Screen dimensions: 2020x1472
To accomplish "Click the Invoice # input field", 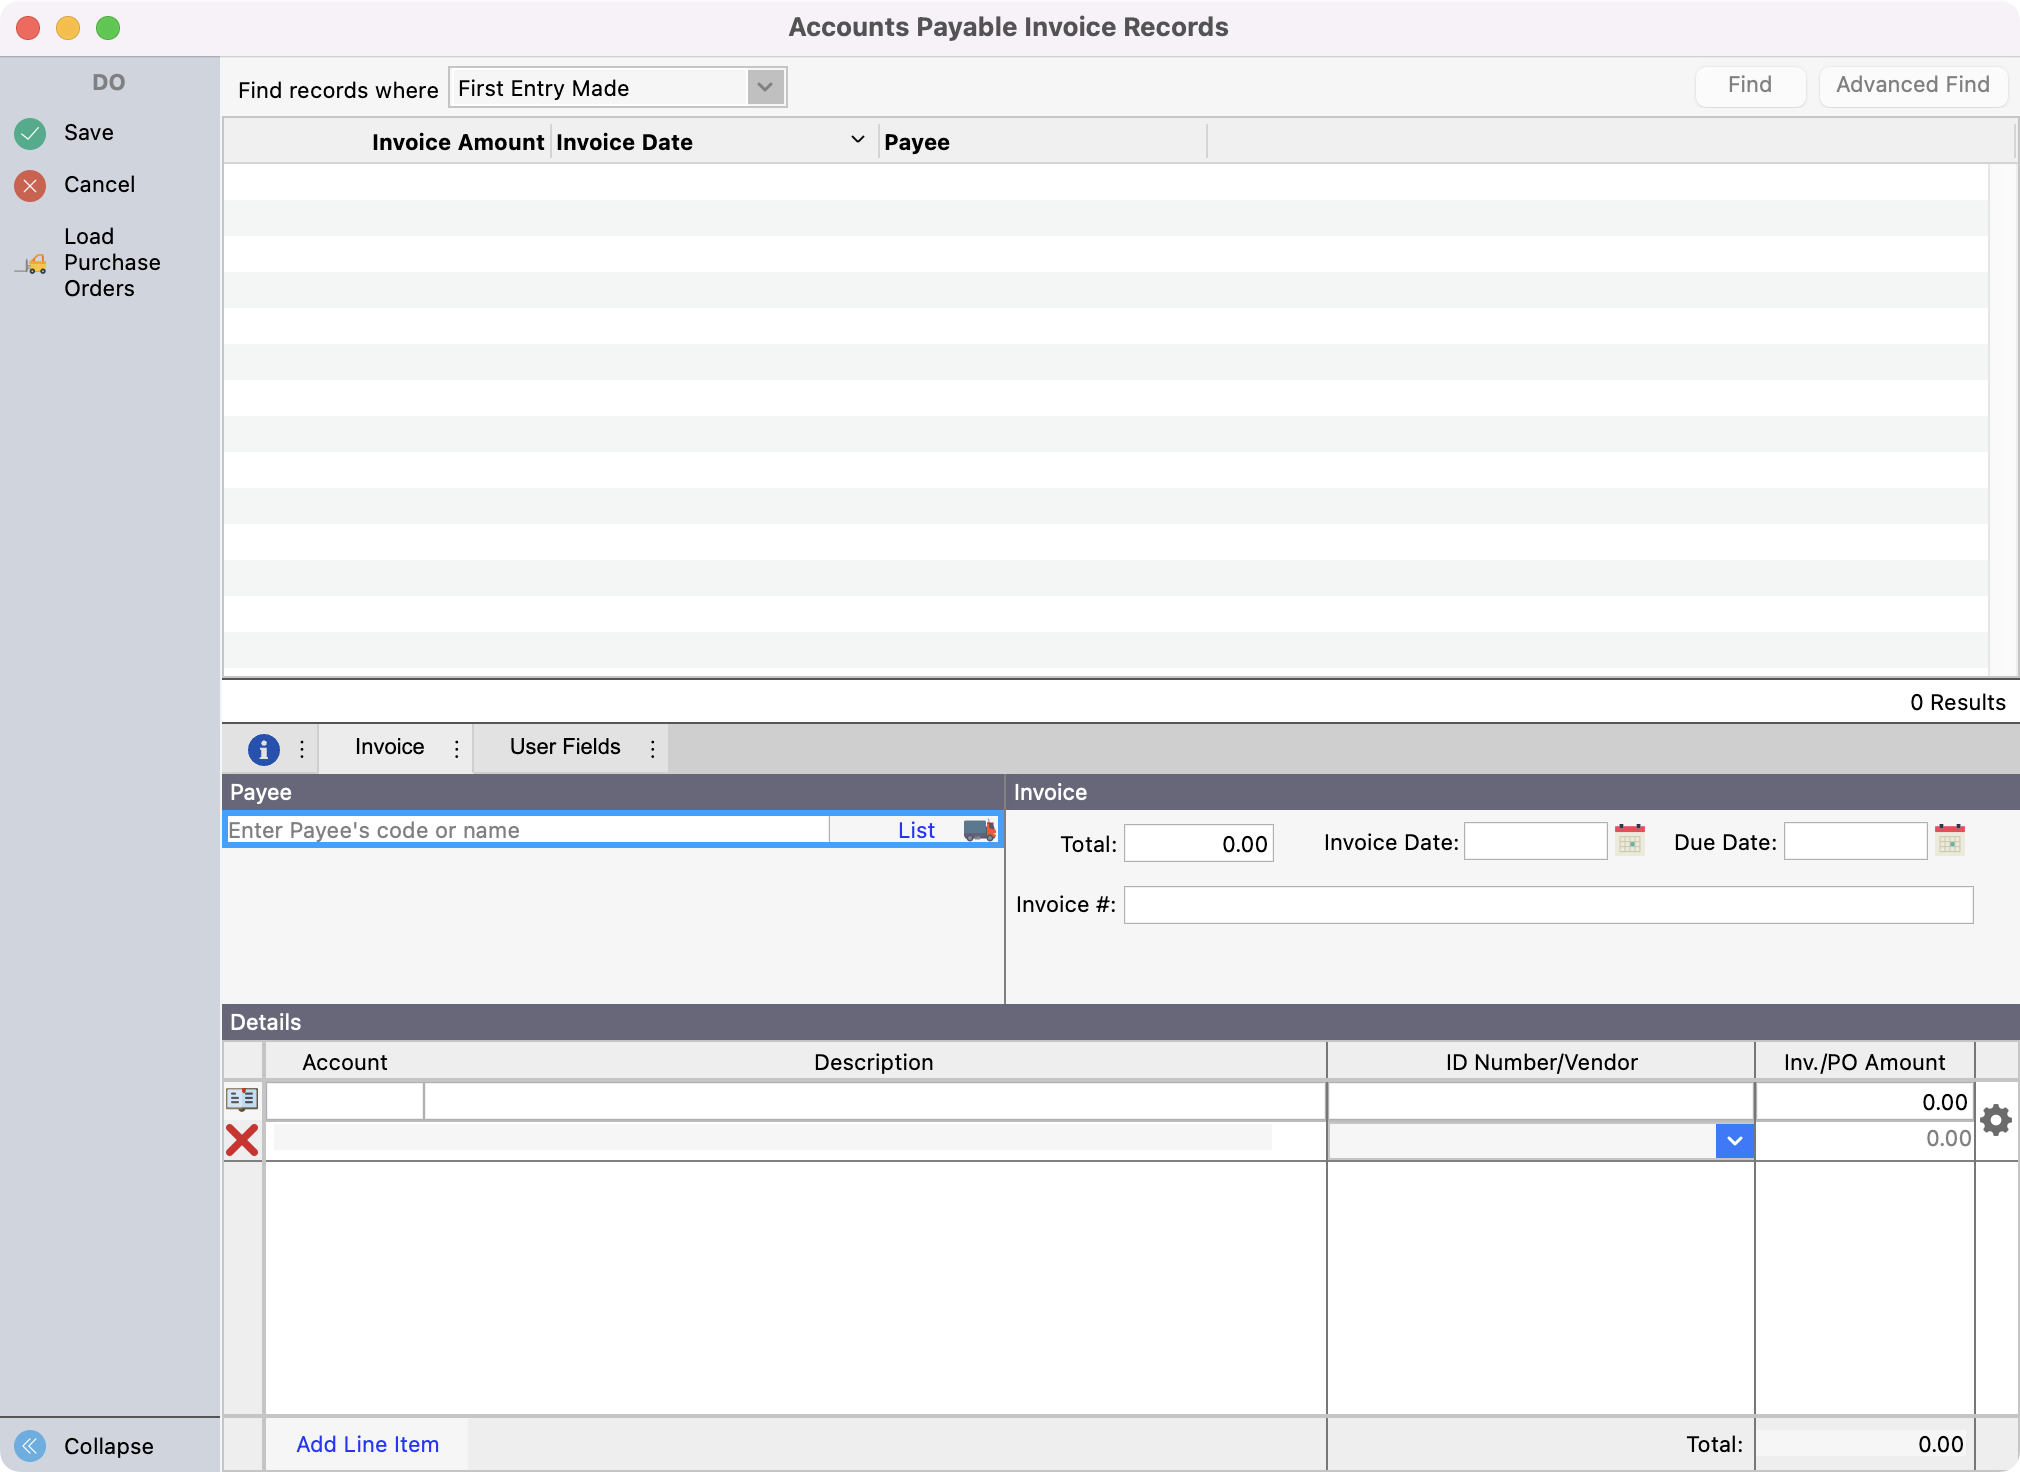I will click(x=1548, y=905).
